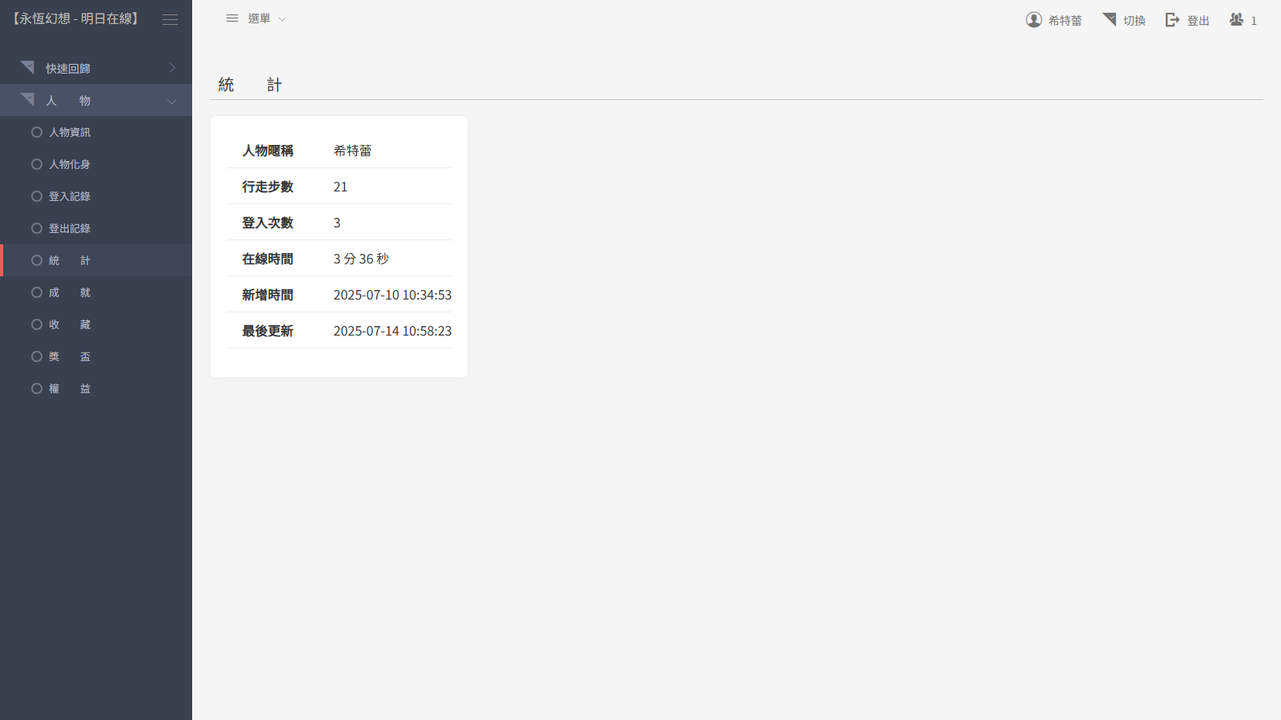Click the 行走步數 label
This screenshot has width=1281, height=720.
click(x=267, y=186)
